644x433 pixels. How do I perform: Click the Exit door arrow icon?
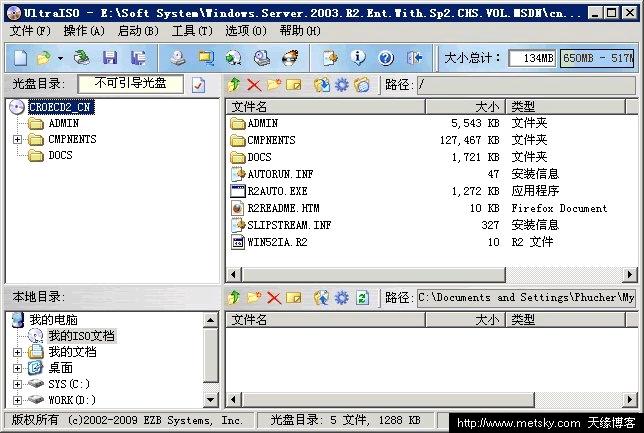(x=414, y=58)
